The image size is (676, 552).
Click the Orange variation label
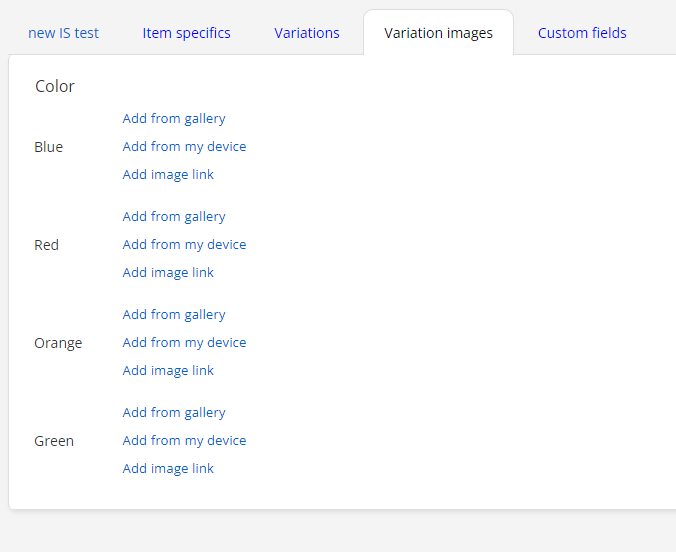[58, 343]
